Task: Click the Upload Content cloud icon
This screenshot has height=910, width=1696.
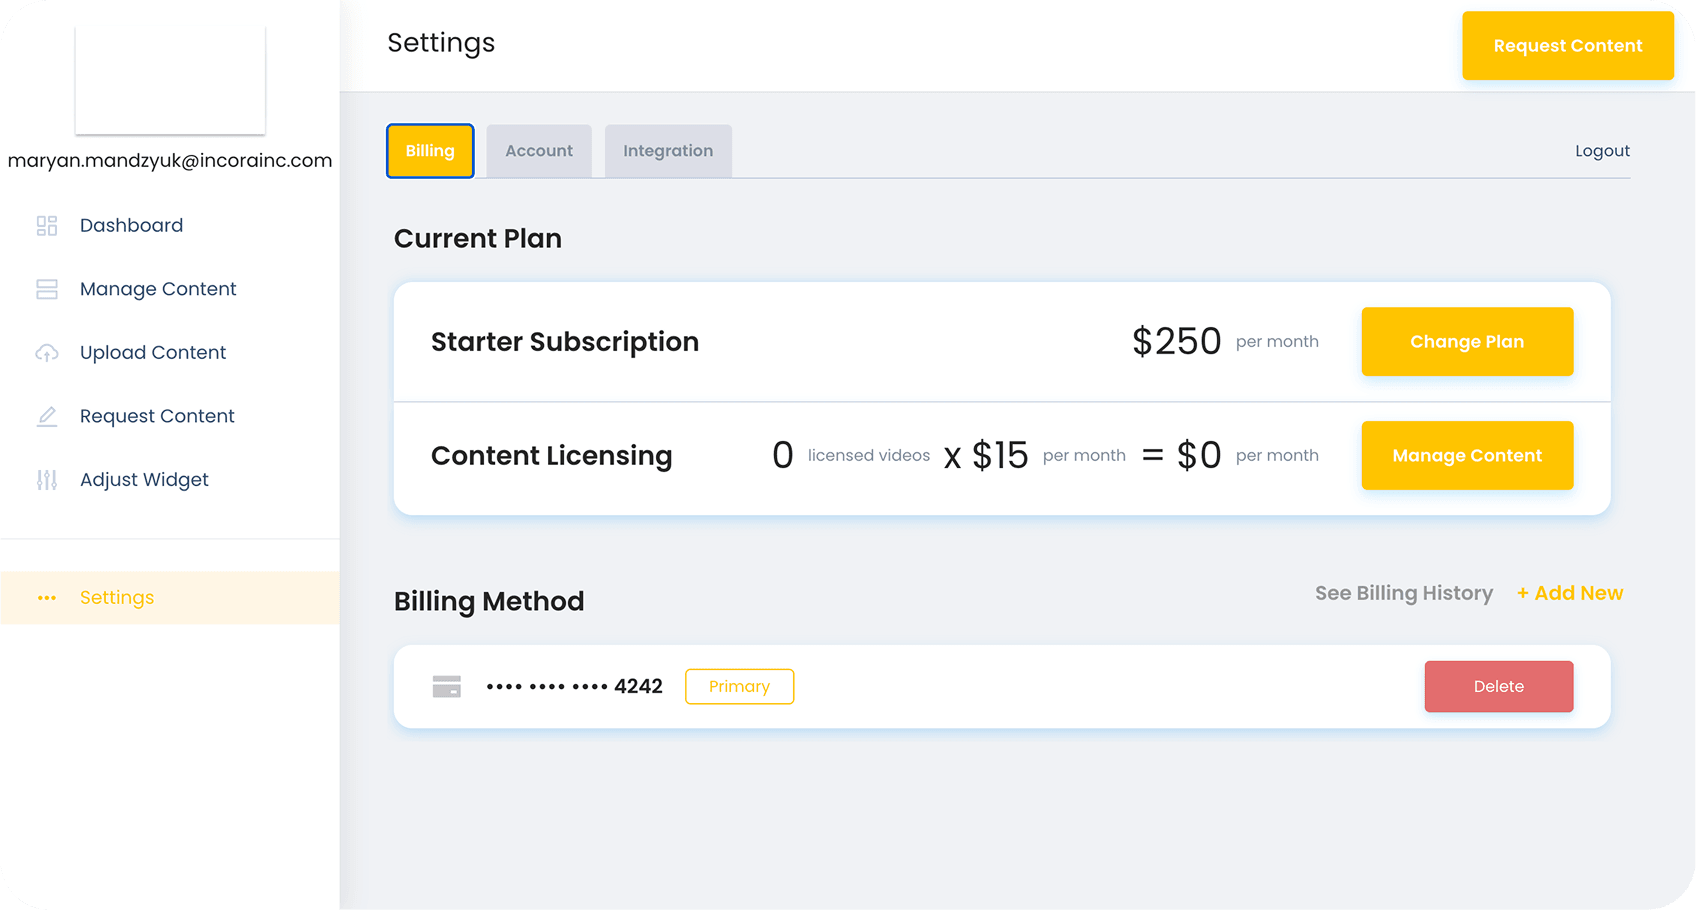Action: click(x=47, y=353)
